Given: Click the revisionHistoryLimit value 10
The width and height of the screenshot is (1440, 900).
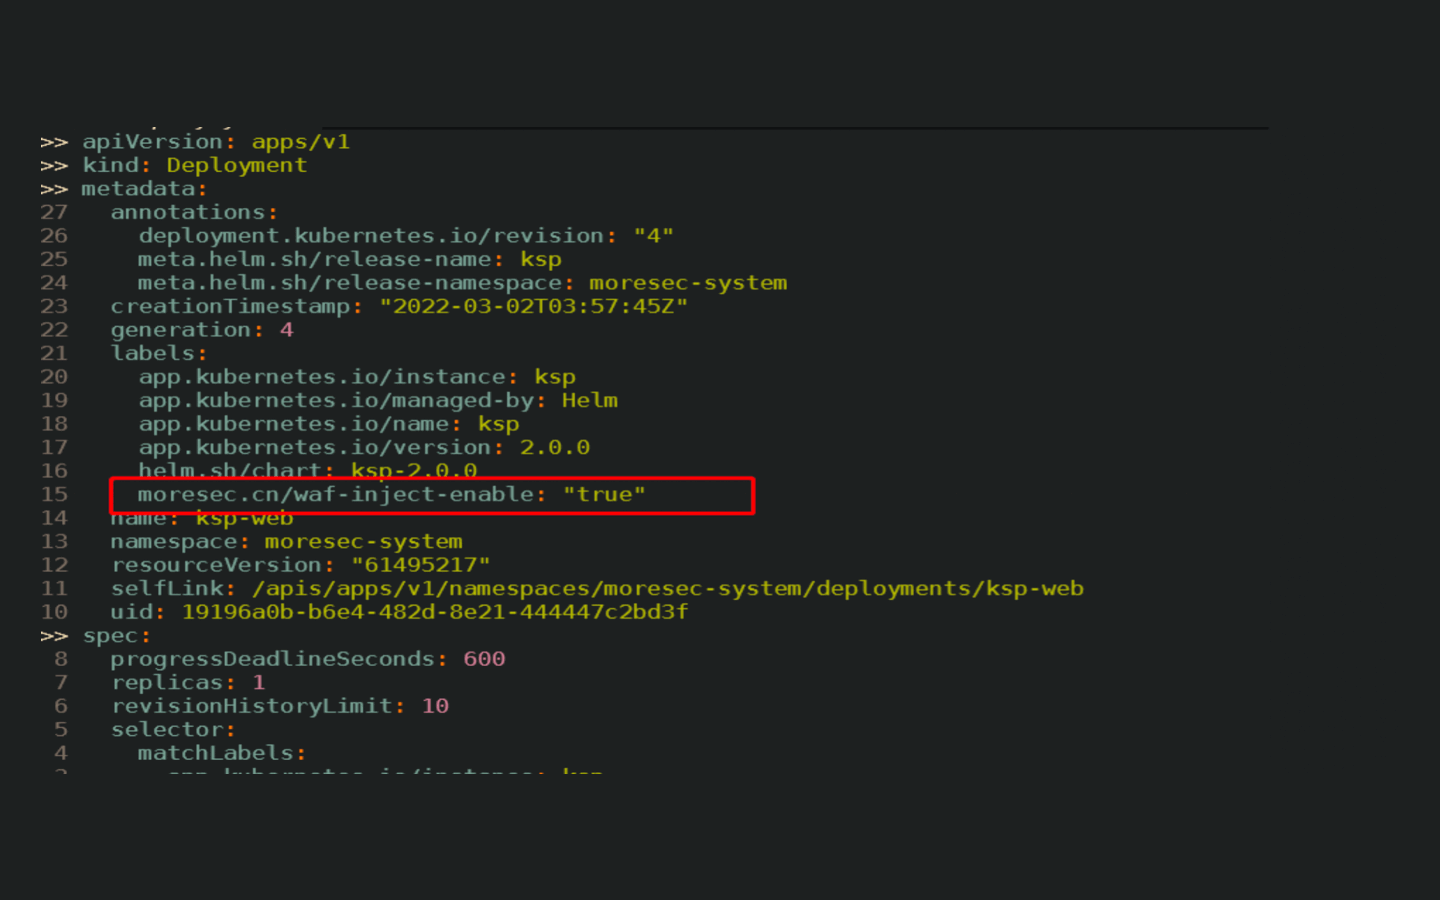Looking at the screenshot, I should coord(435,706).
